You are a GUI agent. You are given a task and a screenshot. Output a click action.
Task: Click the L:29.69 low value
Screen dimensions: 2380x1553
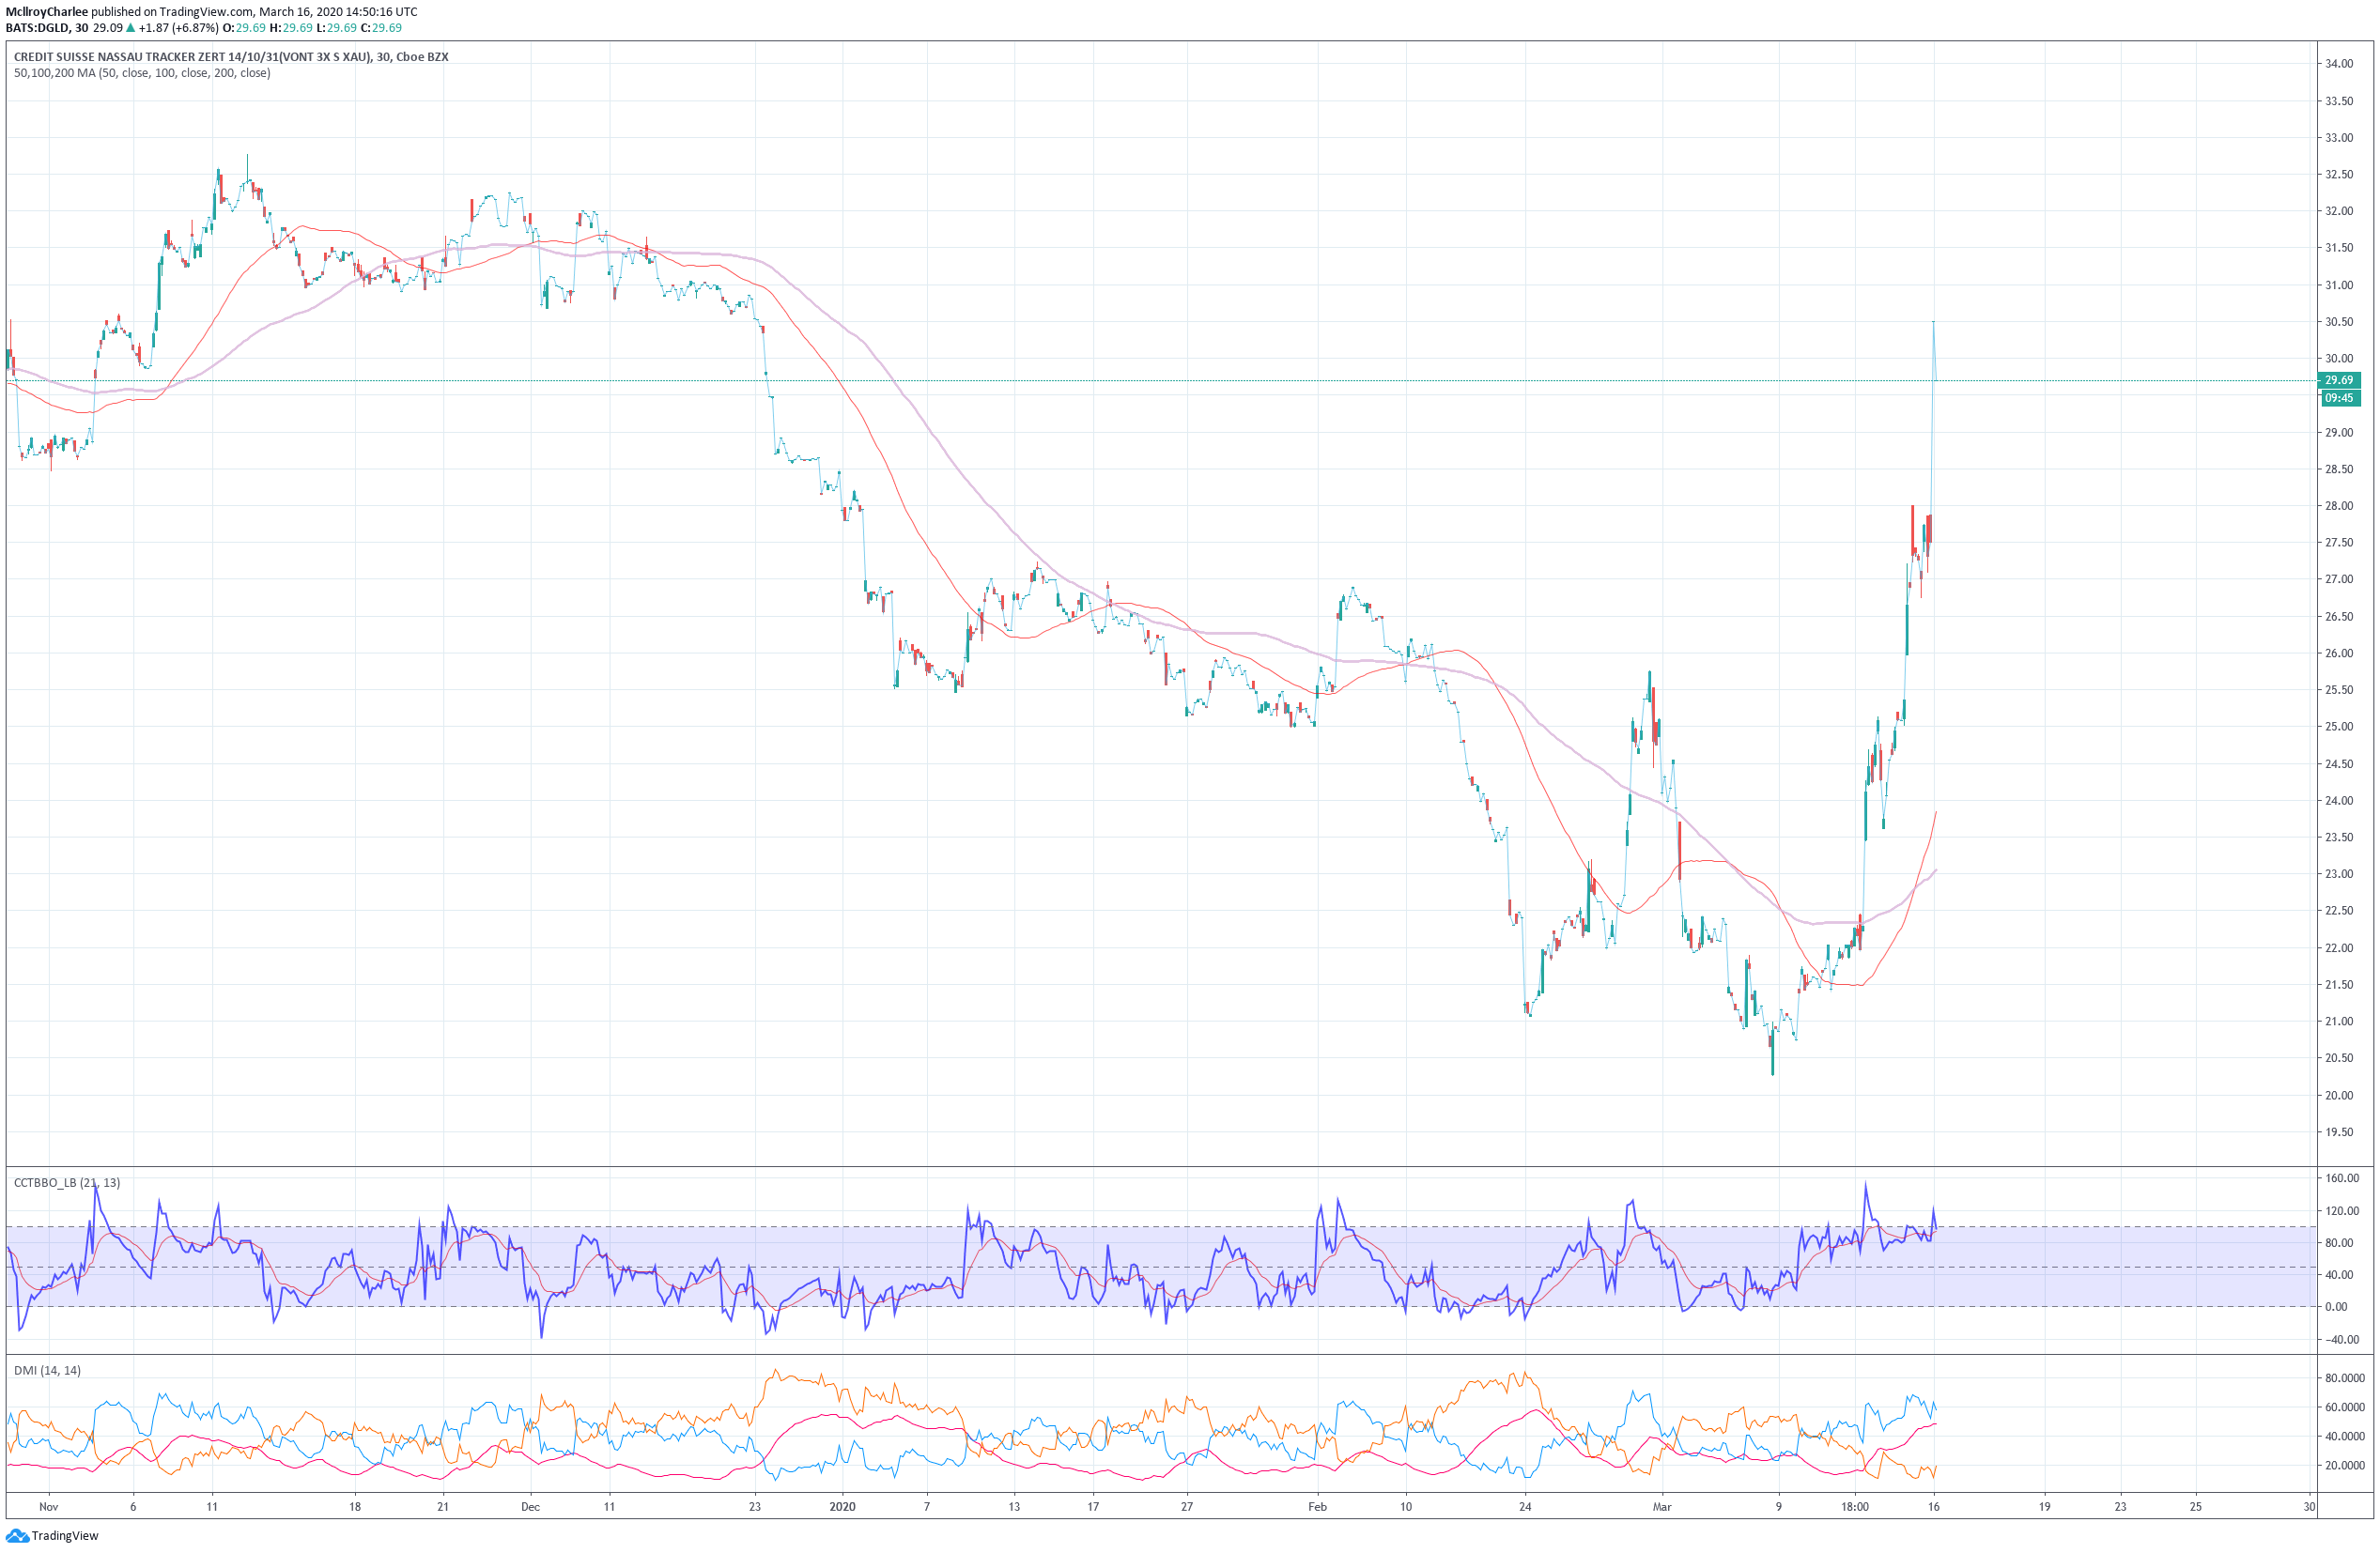[x=336, y=28]
